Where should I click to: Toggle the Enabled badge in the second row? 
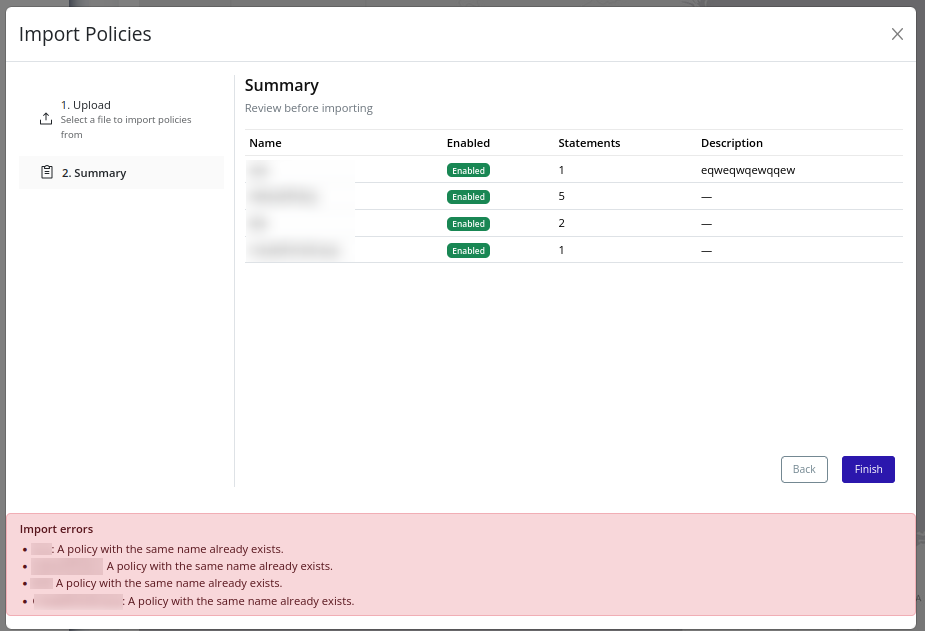[x=468, y=197]
